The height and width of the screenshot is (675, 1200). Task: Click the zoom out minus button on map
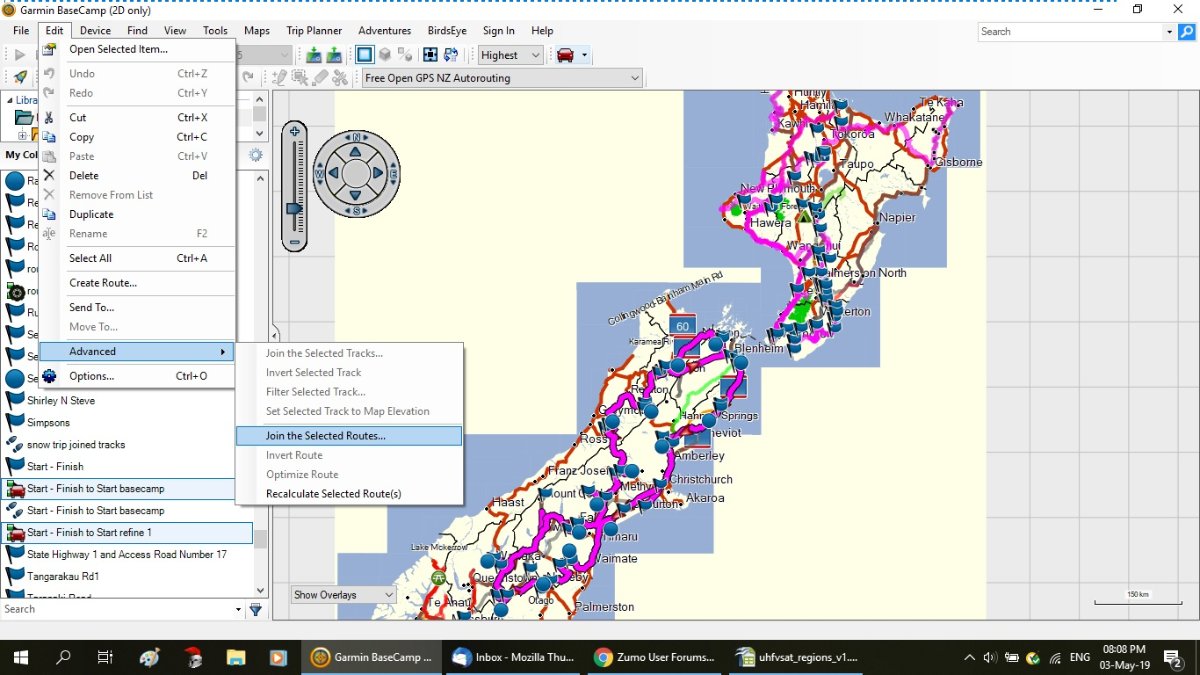click(294, 242)
